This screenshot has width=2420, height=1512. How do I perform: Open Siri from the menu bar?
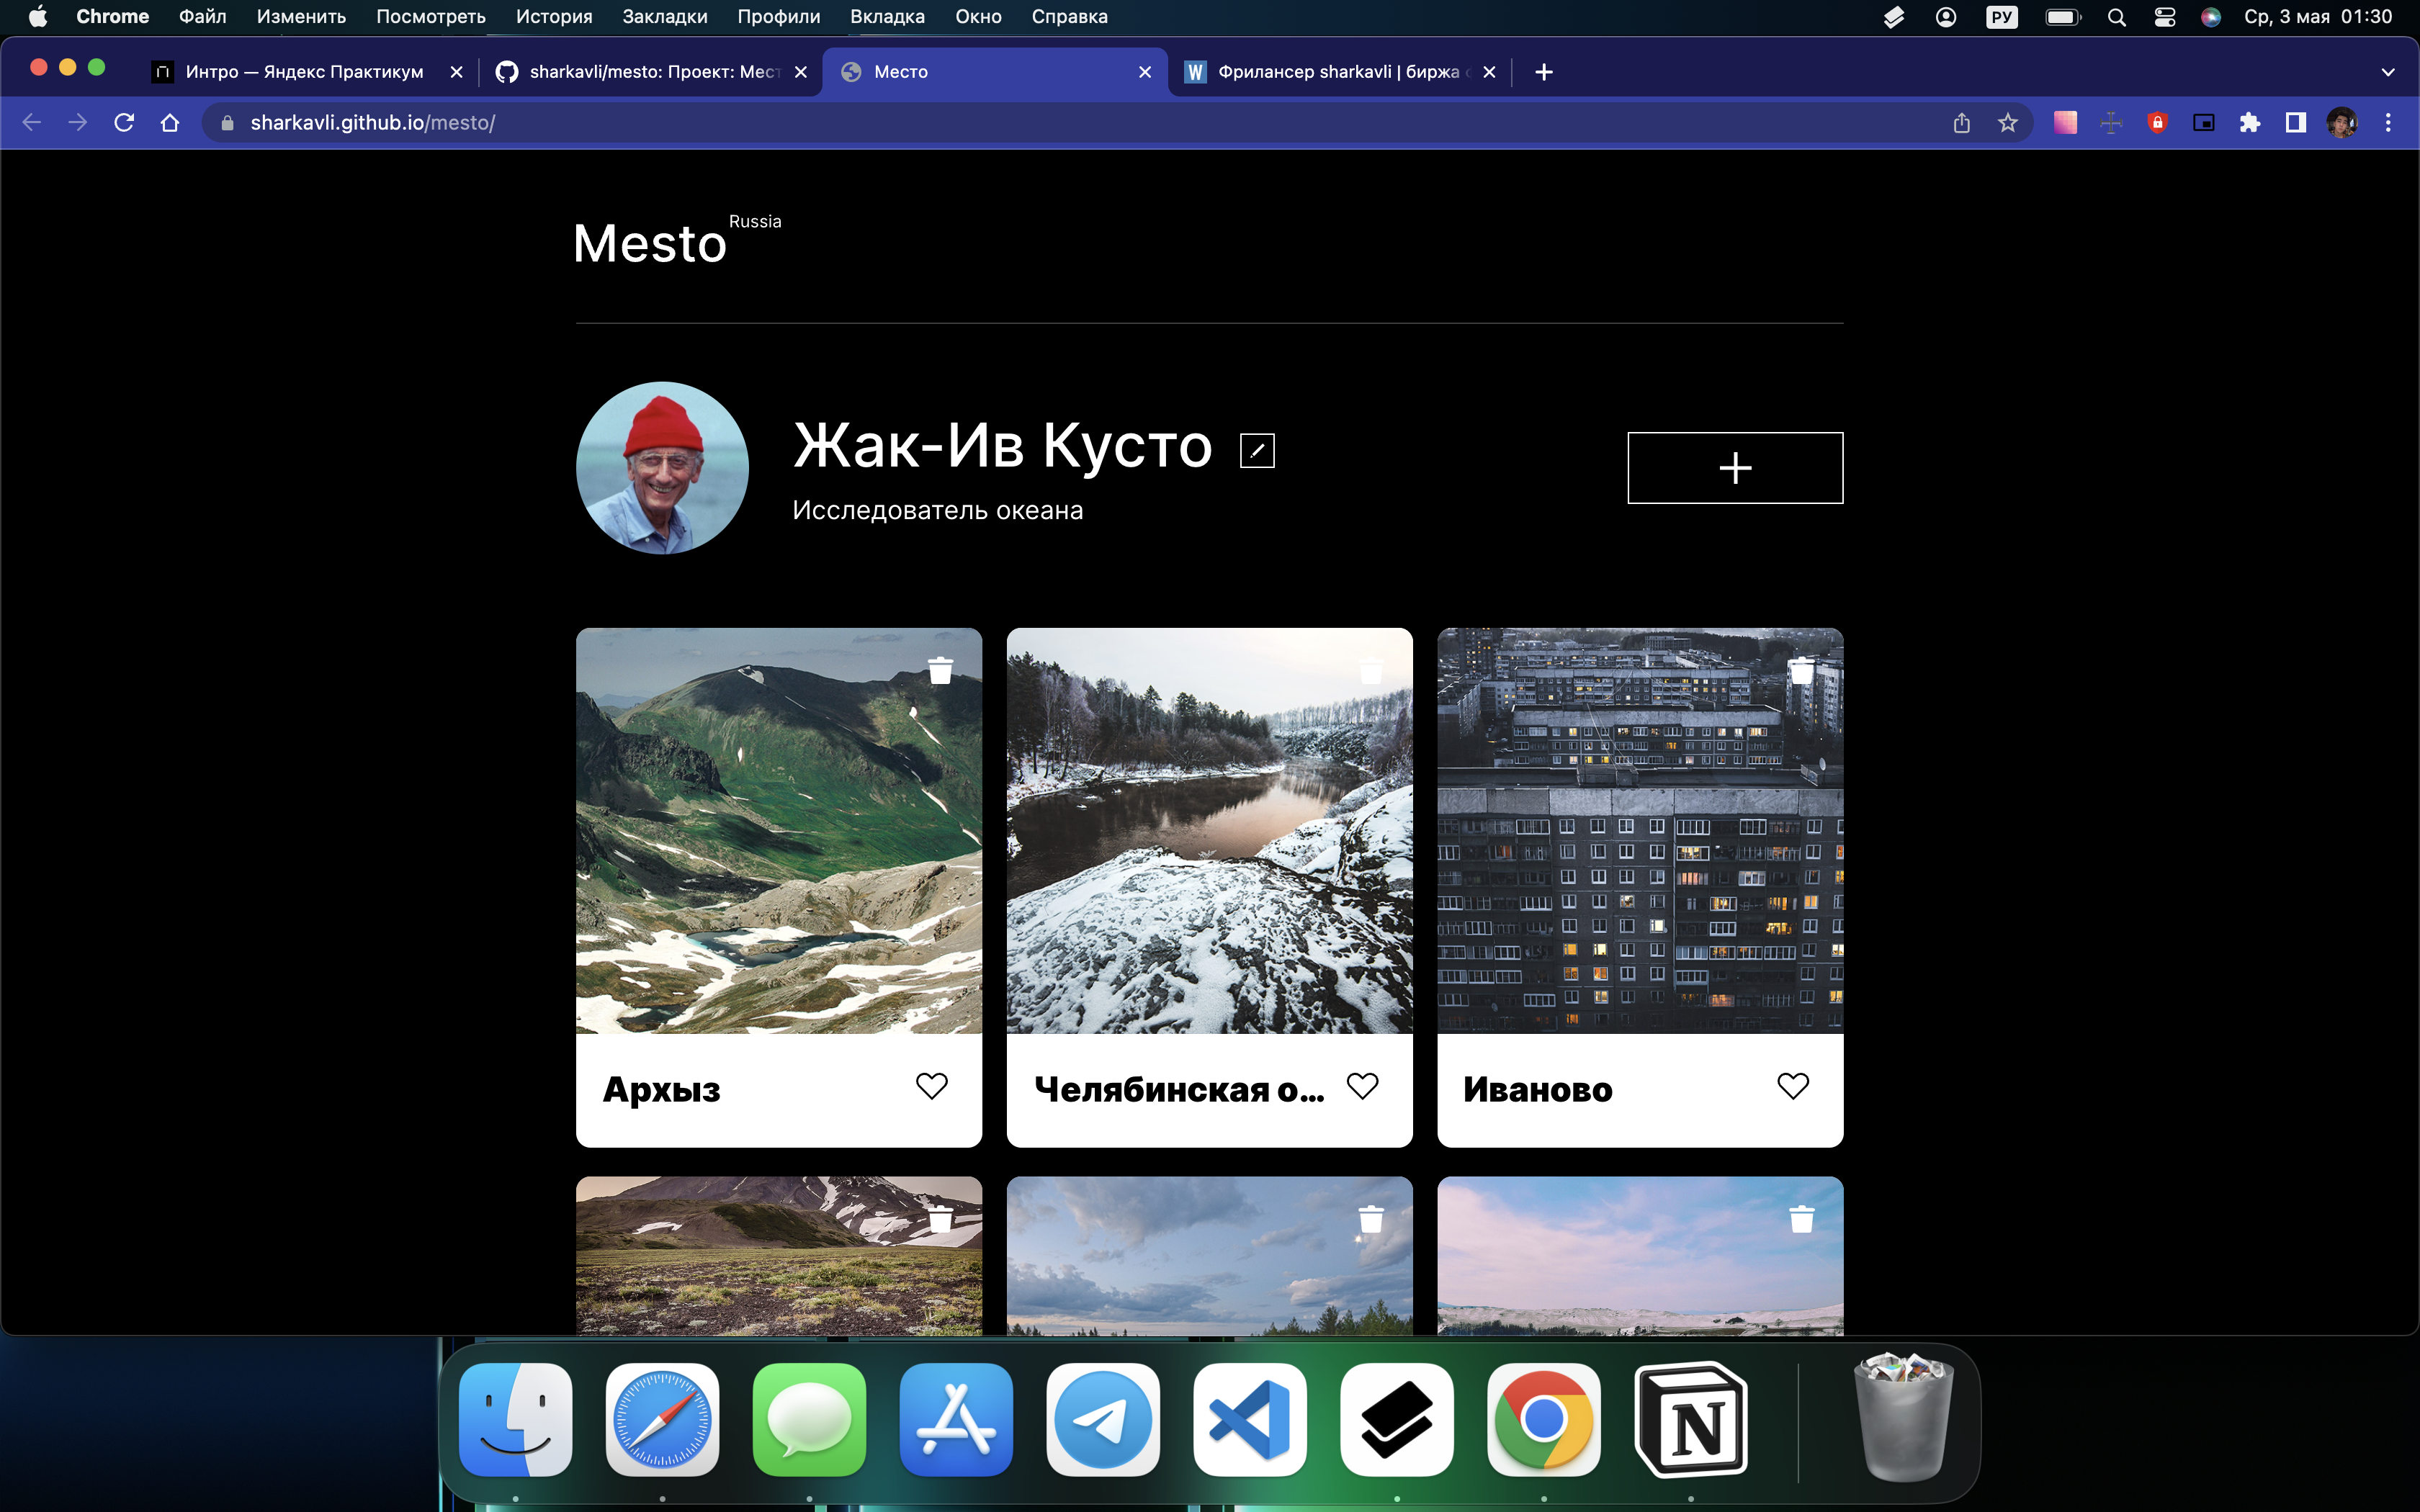tap(2210, 17)
